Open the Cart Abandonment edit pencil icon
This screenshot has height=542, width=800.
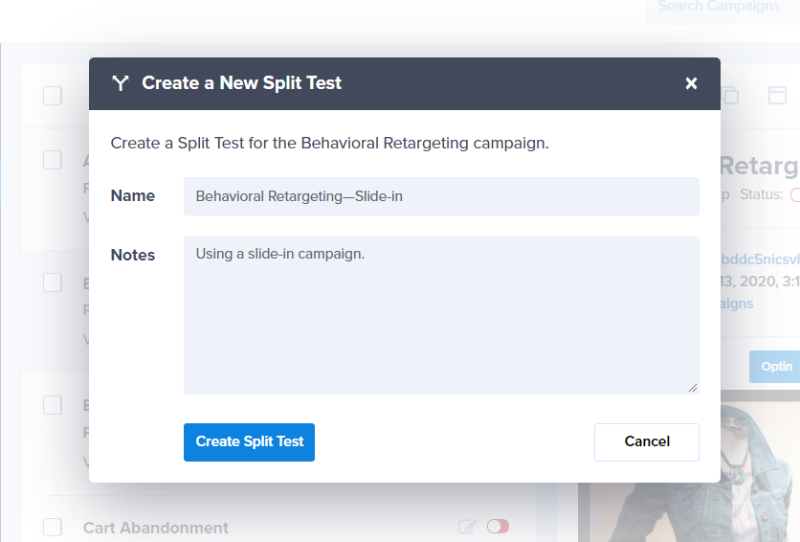pos(467,526)
